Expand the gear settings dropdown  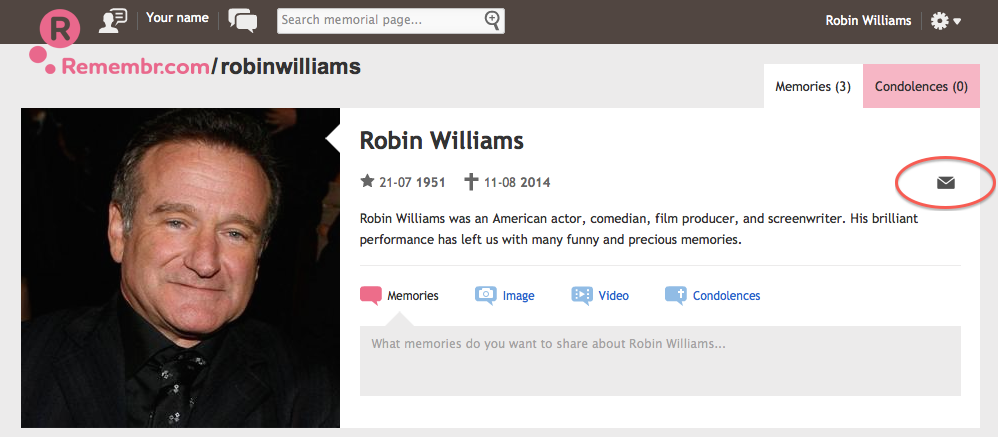pos(945,21)
